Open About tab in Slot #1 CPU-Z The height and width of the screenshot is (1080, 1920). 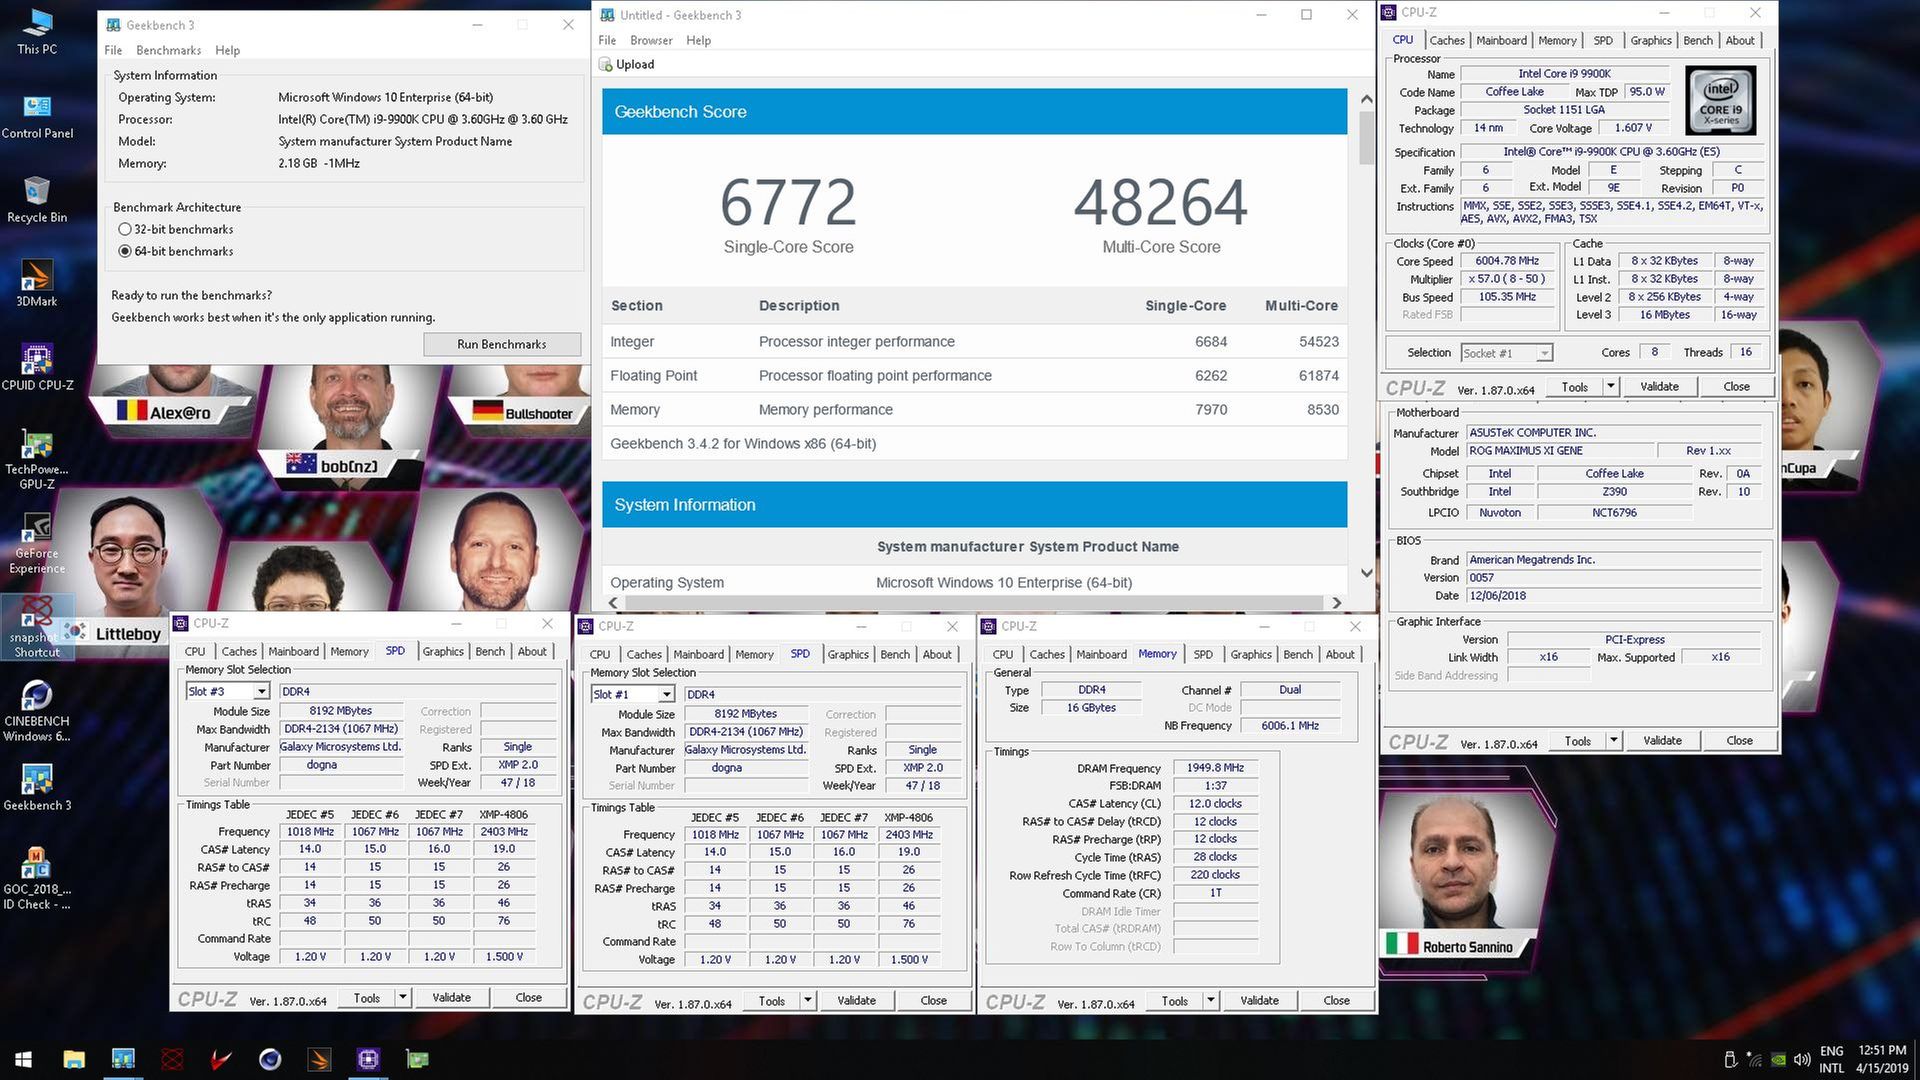click(937, 654)
